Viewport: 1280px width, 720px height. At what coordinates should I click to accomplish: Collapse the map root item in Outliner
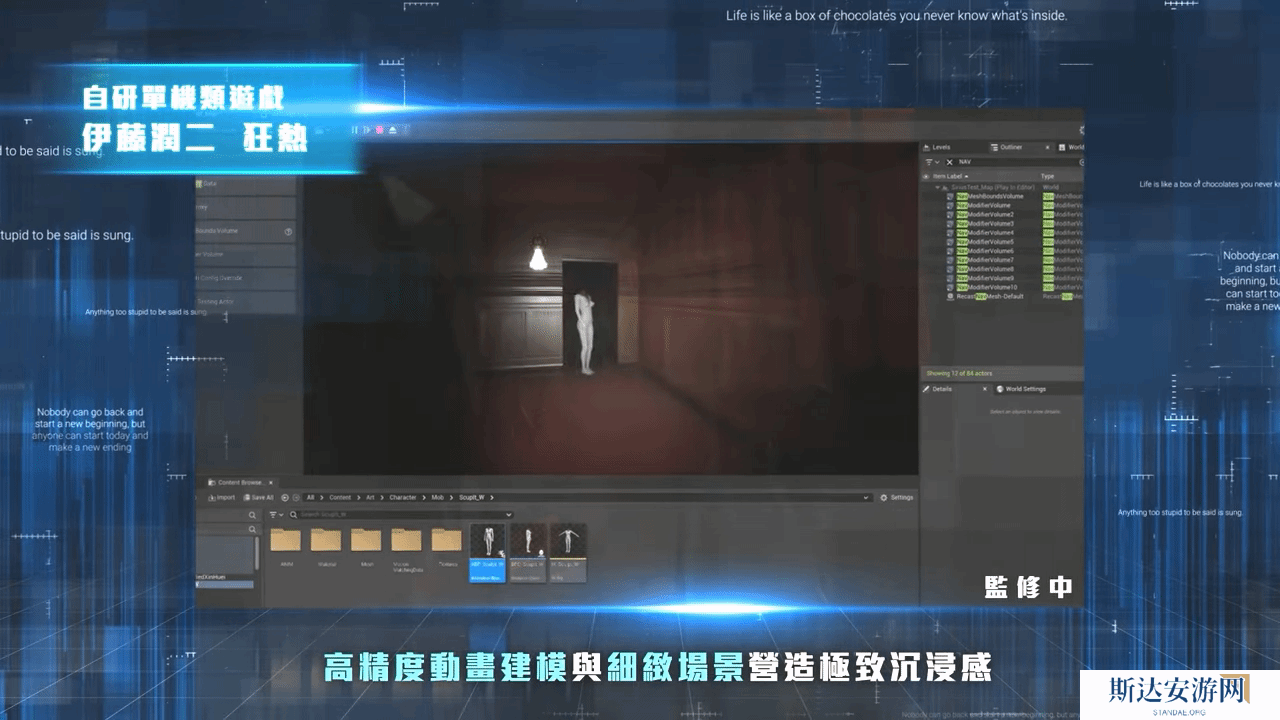938,187
